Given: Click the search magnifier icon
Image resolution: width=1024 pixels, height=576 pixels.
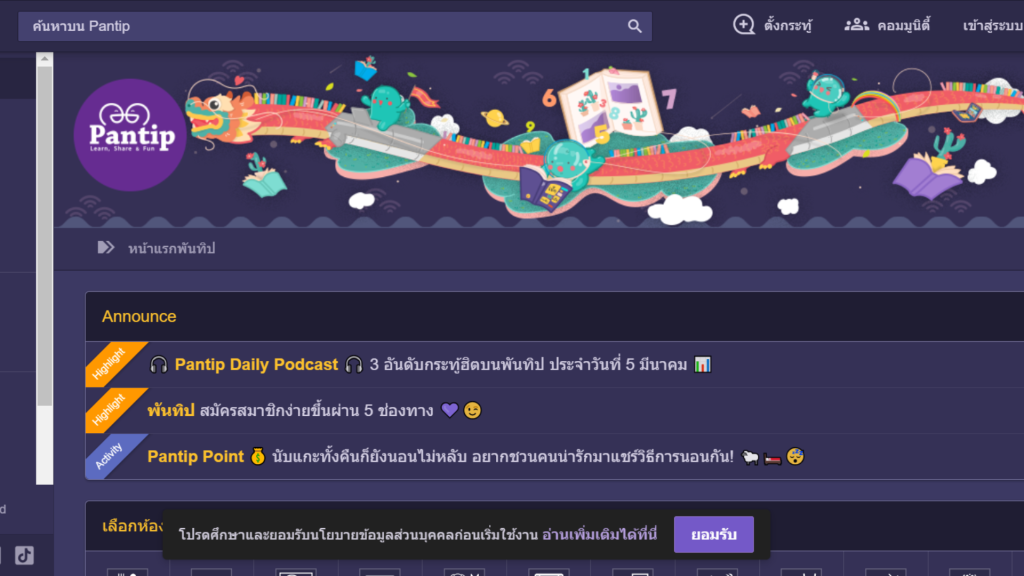Looking at the screenshot, I should [634, 26].
